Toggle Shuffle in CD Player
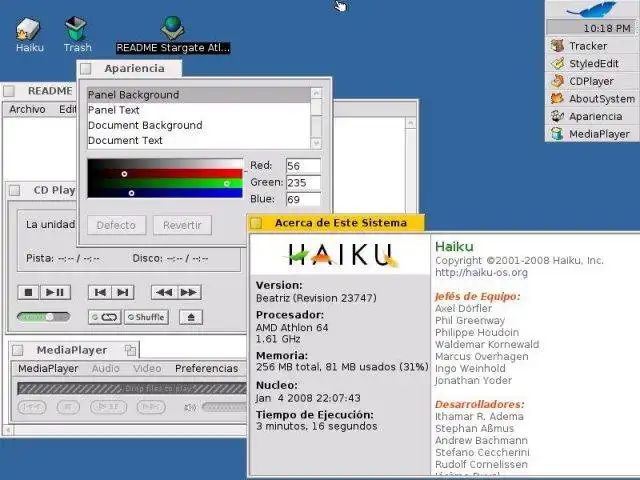Image resolution: width=640 pixels, height=480 pixels. (146, 317)
